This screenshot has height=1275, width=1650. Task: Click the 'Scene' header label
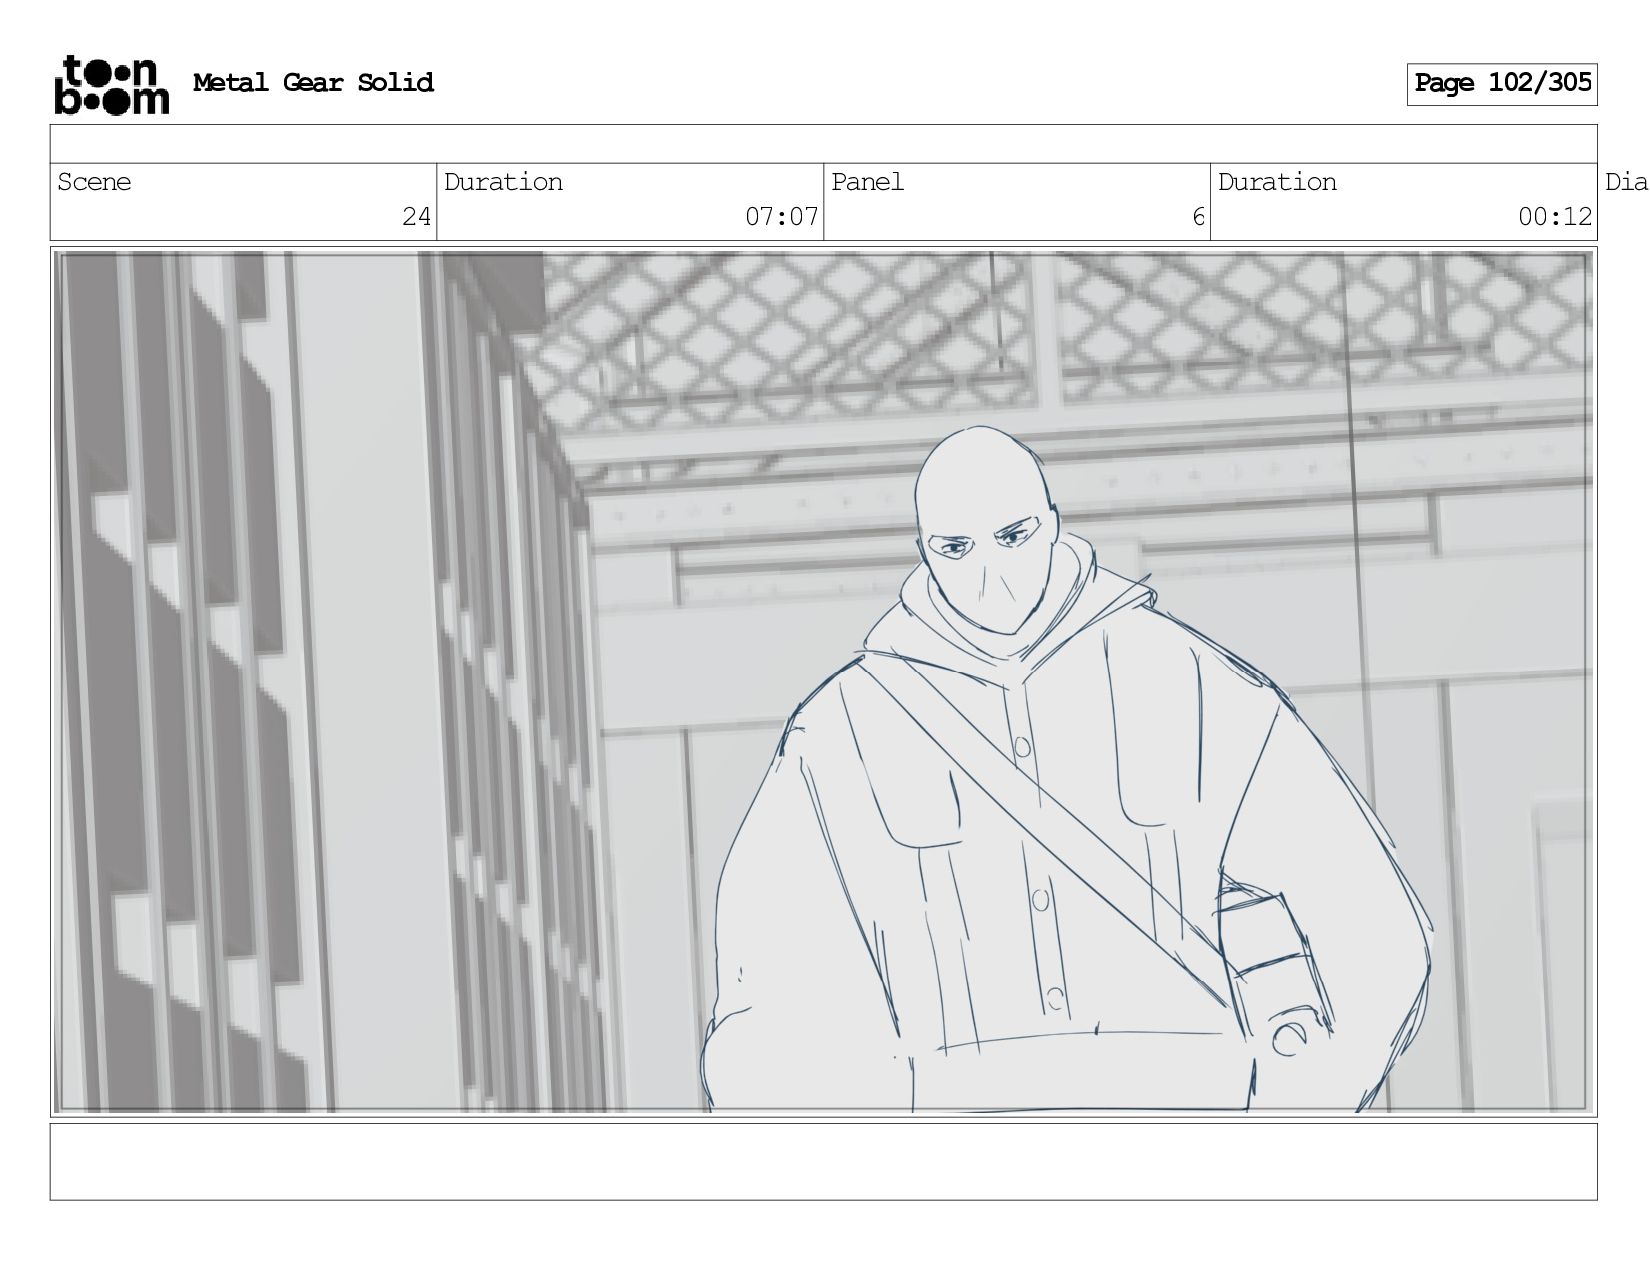tap(94, 182)
